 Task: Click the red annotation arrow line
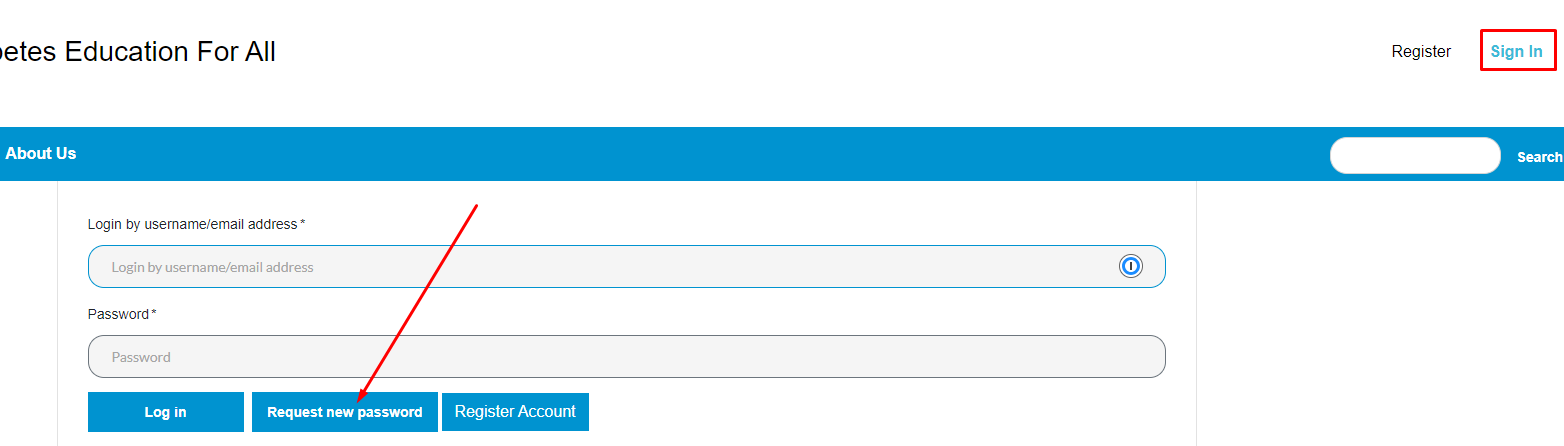(x=420, y=299)
